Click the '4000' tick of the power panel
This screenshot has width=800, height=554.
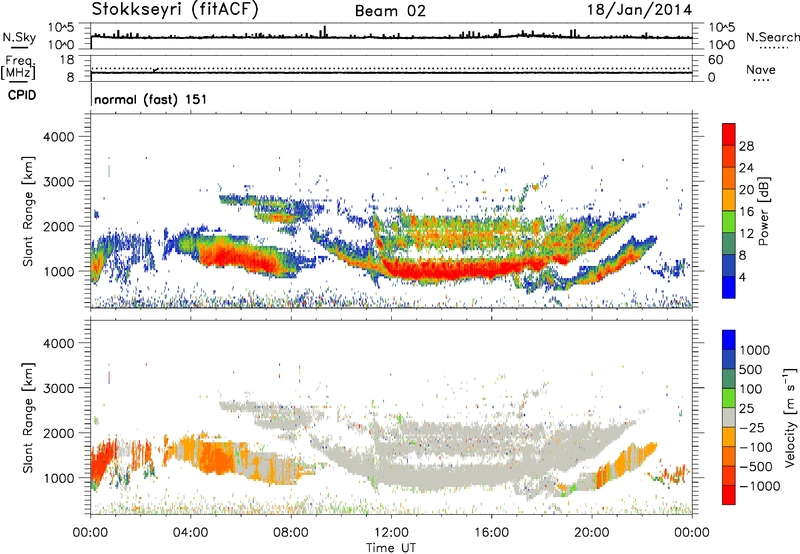(x=59, y=137)
